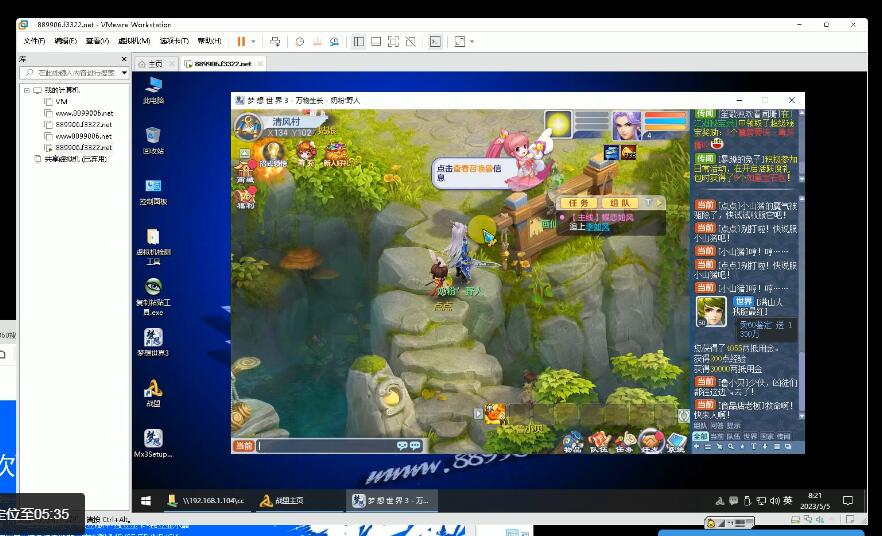Open the 帮助(H) menu

[x=209, y=41]
